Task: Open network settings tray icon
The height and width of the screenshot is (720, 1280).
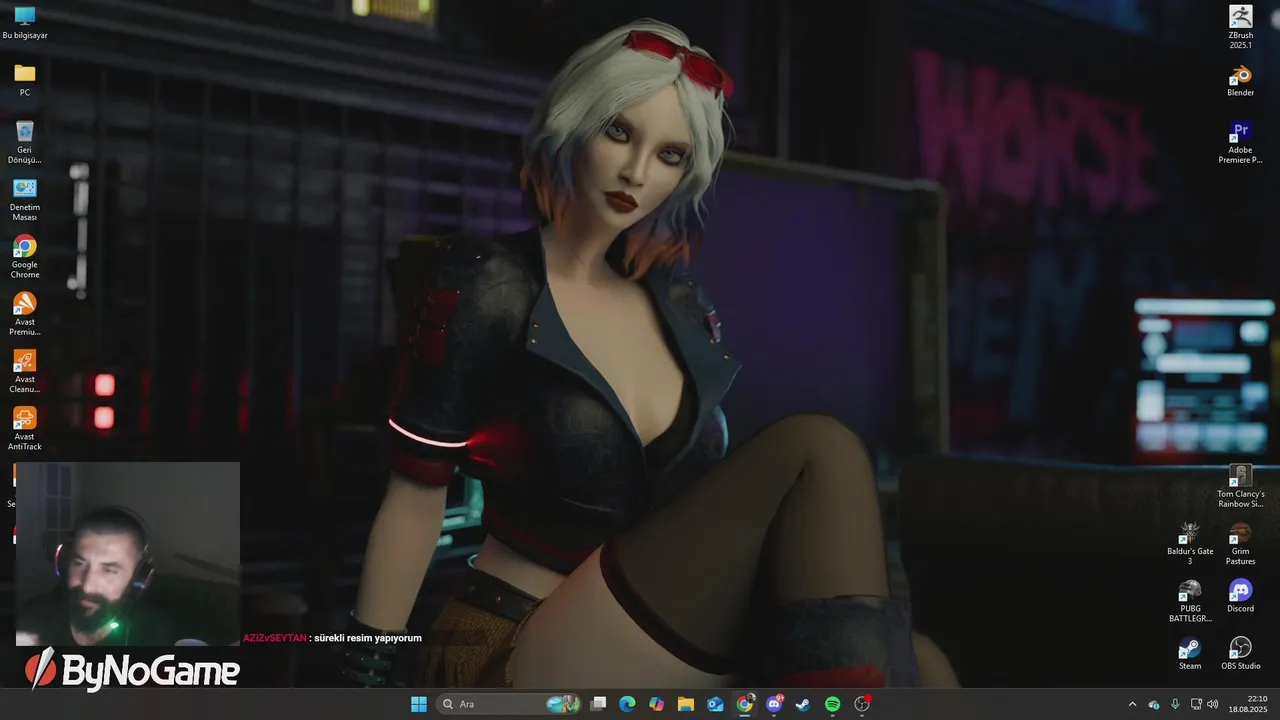Action: (1196, 704)
